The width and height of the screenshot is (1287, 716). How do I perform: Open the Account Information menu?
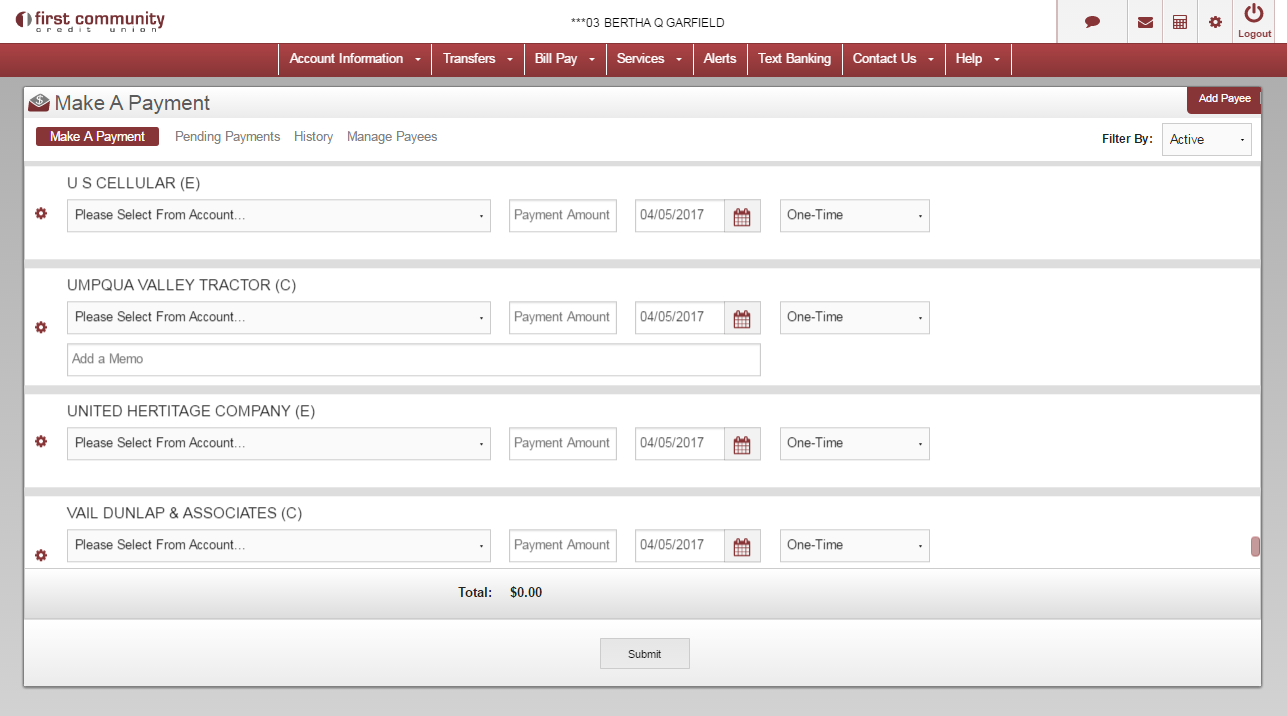[x=355, y=59]
